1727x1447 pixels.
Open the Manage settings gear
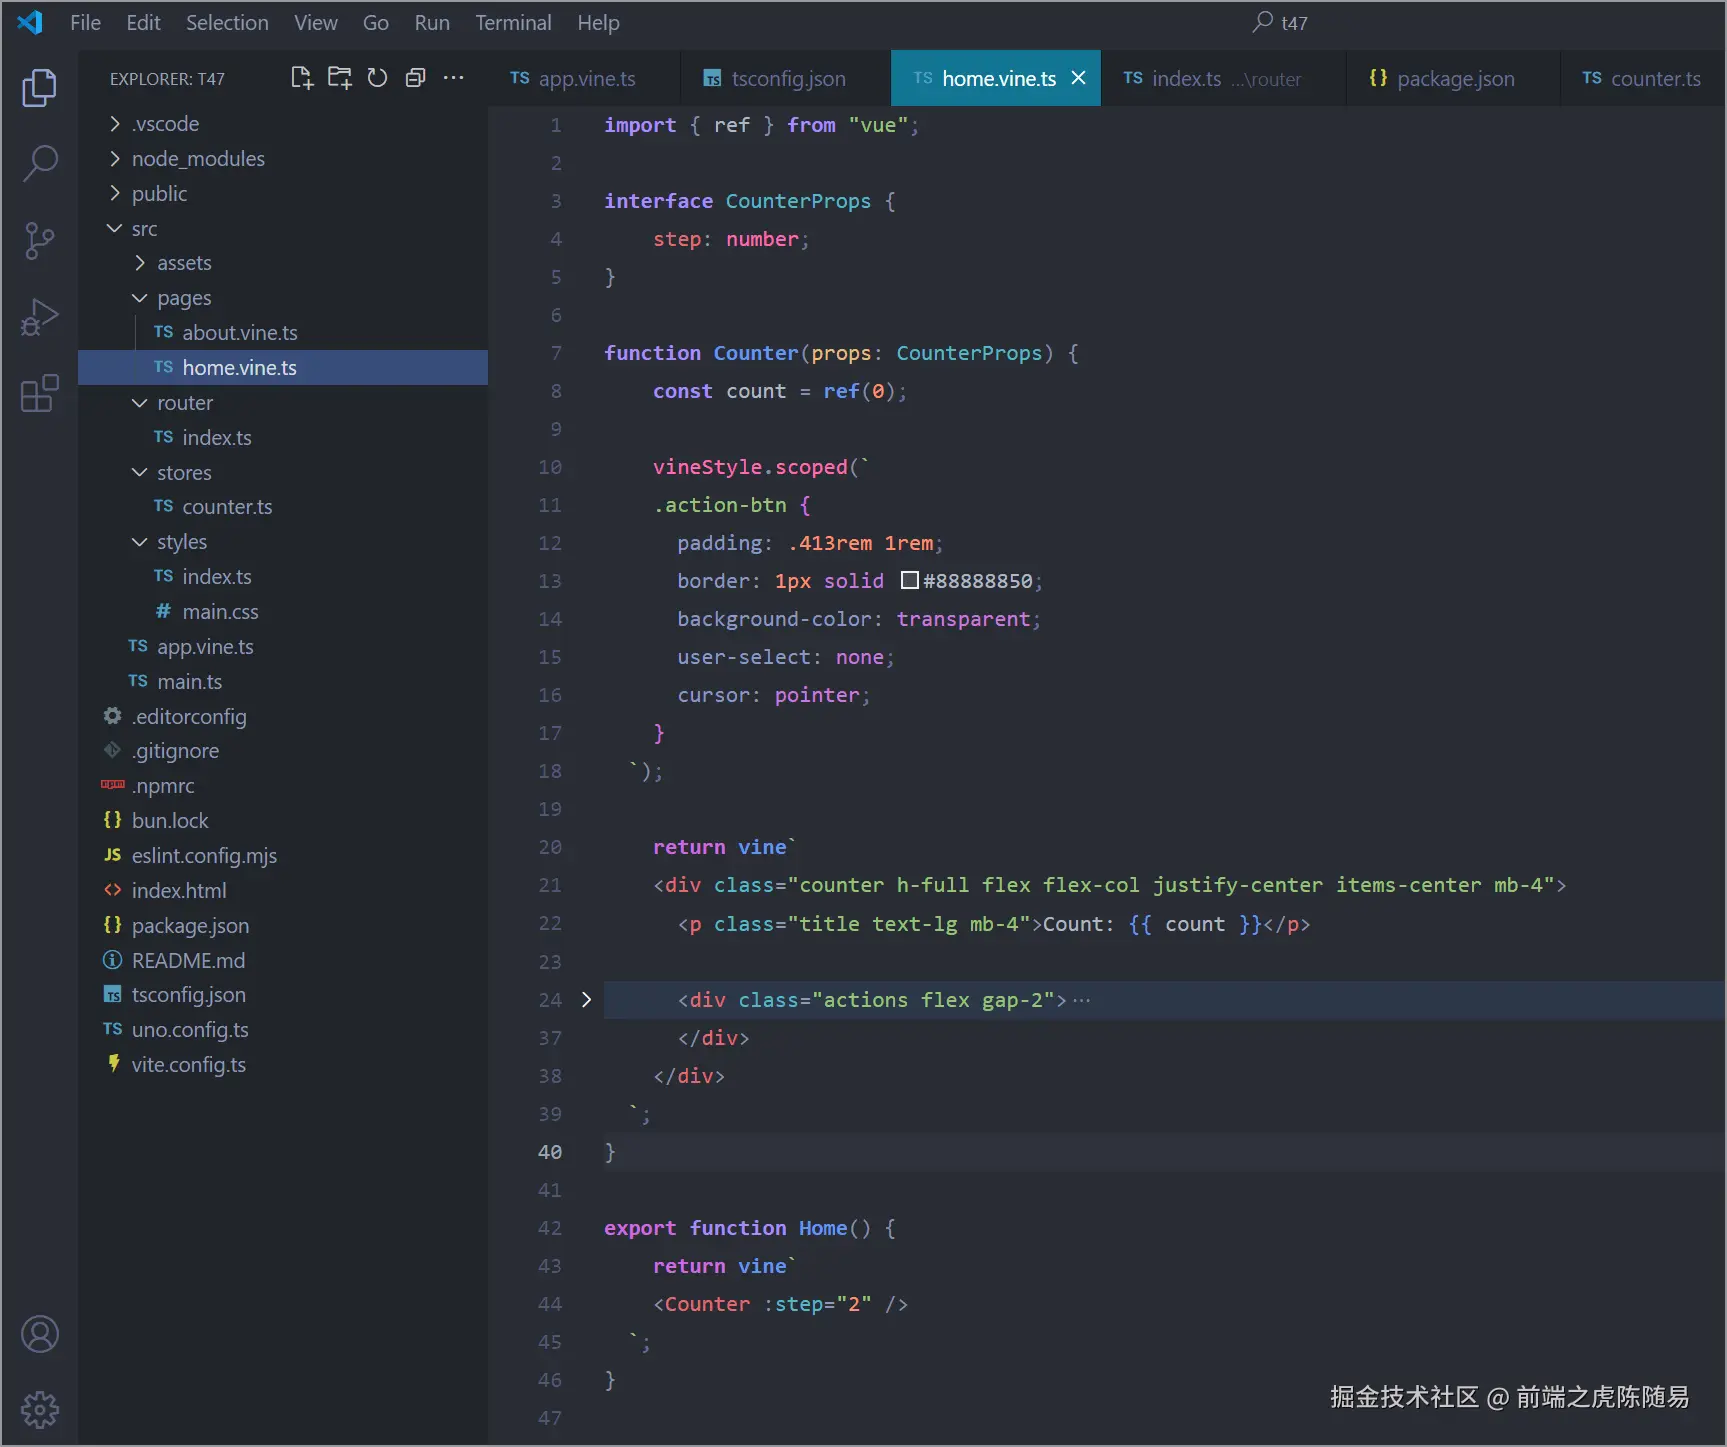coord(39,1409)
